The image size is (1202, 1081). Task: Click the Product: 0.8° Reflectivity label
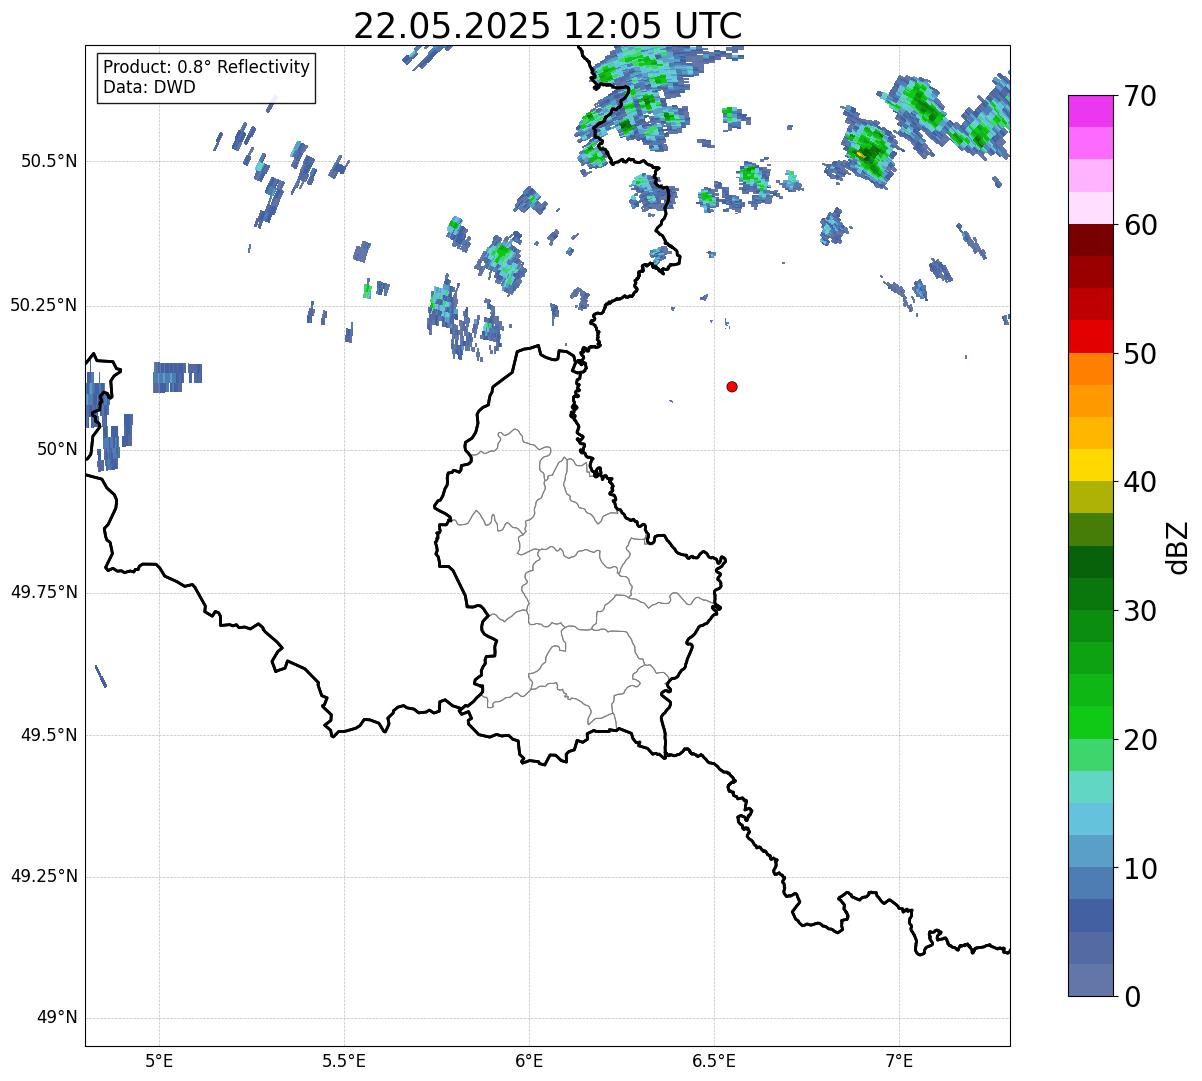207,67
